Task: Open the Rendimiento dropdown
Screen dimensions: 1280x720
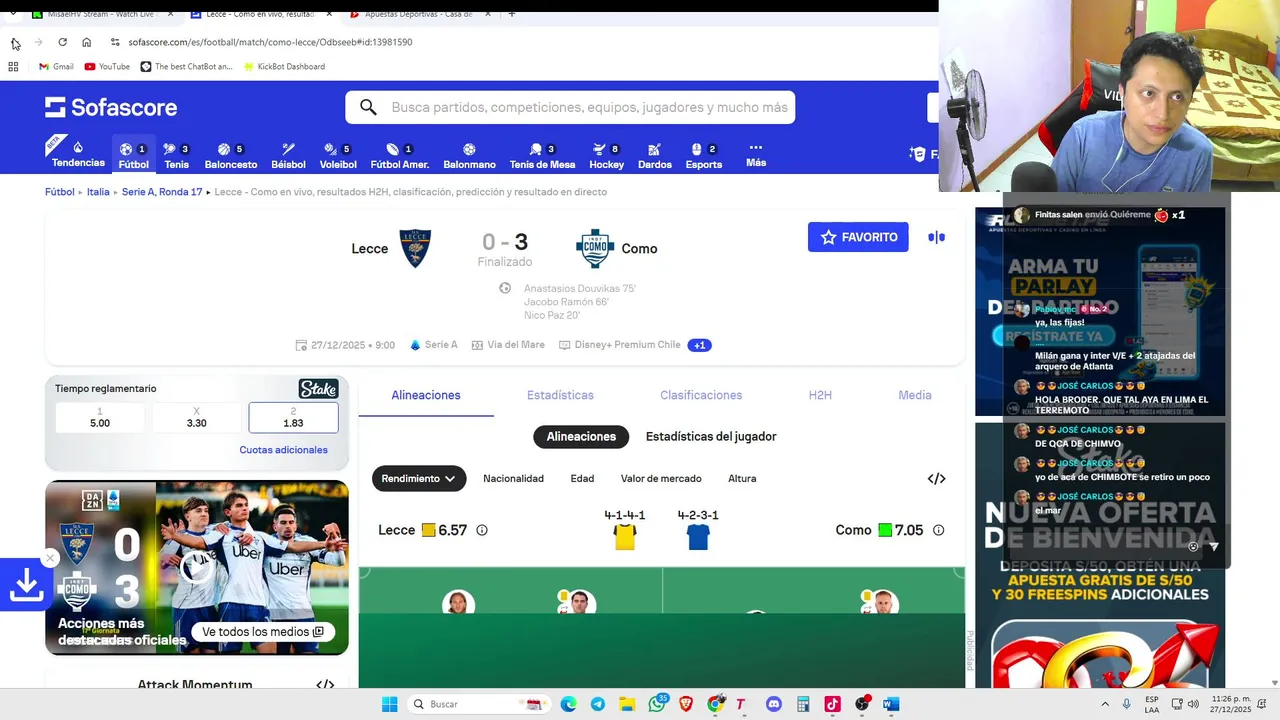Action: [419, 479]
